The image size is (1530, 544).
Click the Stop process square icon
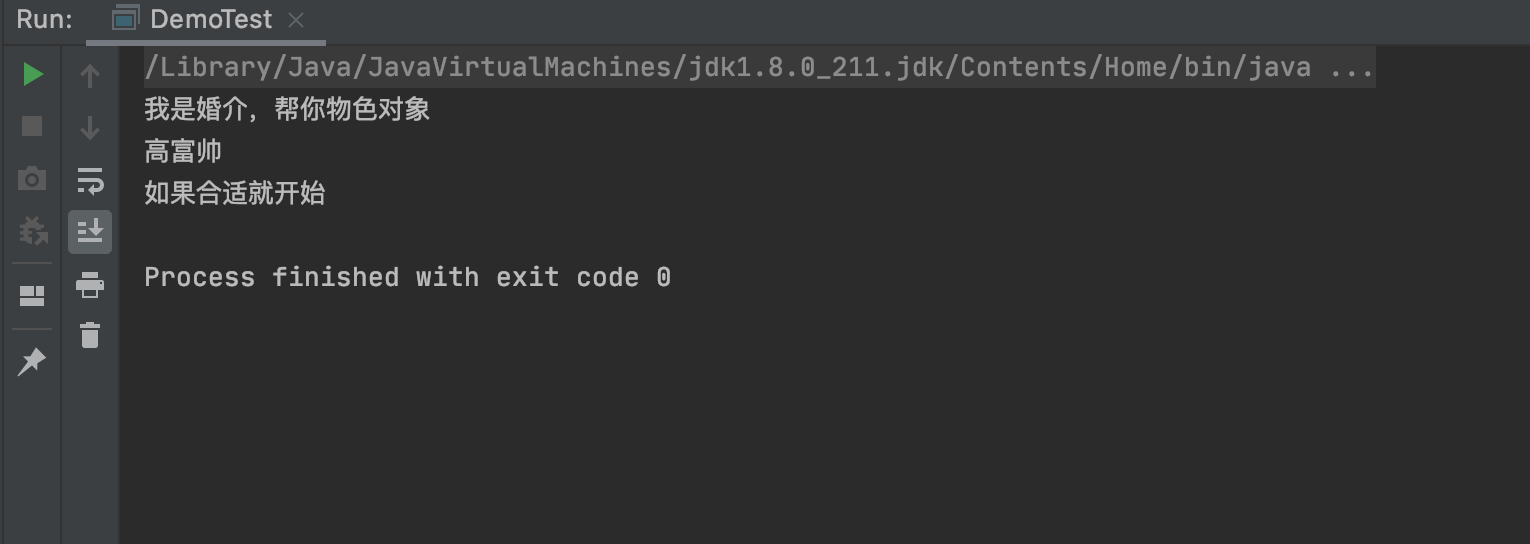point(32,126)
